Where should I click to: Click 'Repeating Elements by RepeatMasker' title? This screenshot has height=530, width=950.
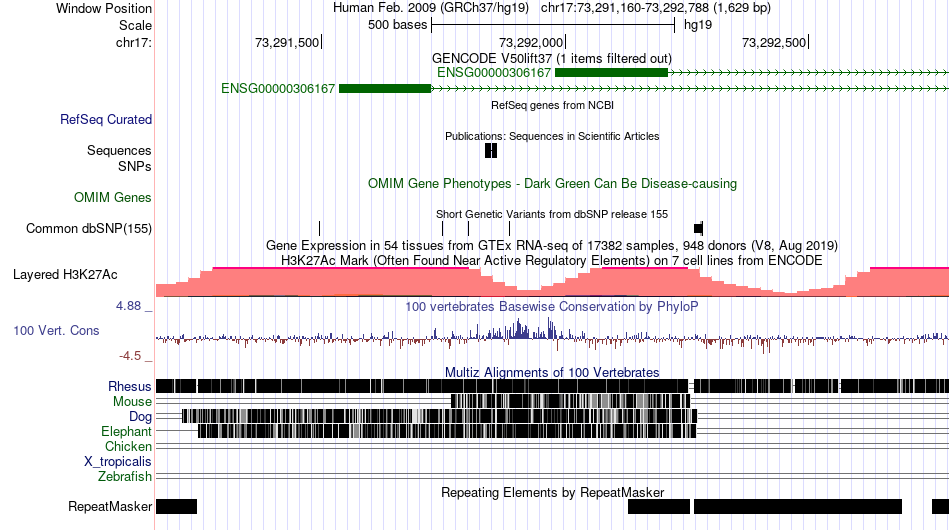click(553, 492)
